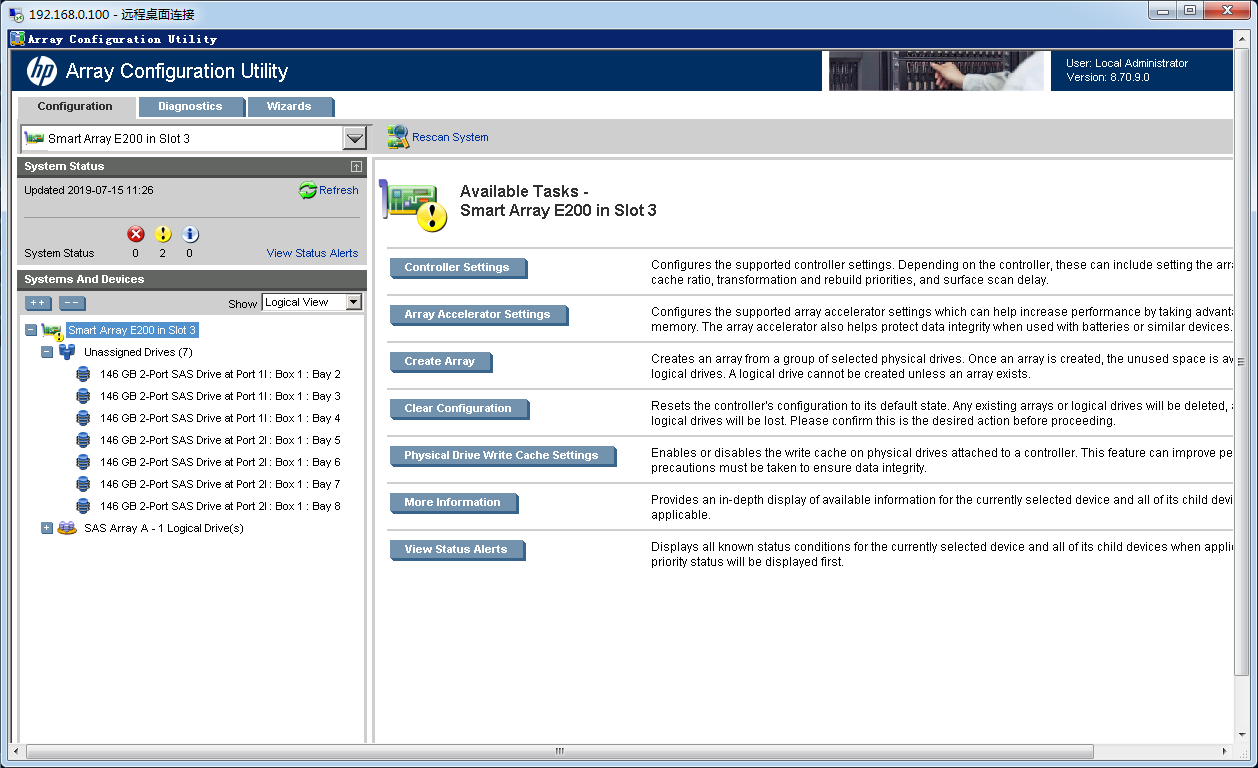Click the More Information button
Image resolution: width=1258 pixels, height=768 pixels.
pyautogui.click(x=454, y=503)
